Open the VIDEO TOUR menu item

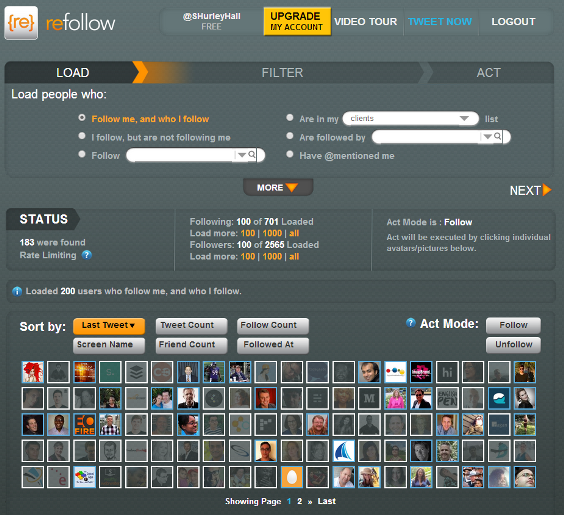pyautogui.click(x=365, y=22)
